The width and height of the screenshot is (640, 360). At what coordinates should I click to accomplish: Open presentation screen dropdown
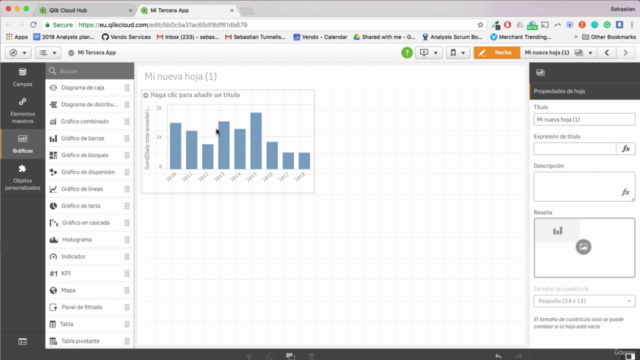coord(429,53)
